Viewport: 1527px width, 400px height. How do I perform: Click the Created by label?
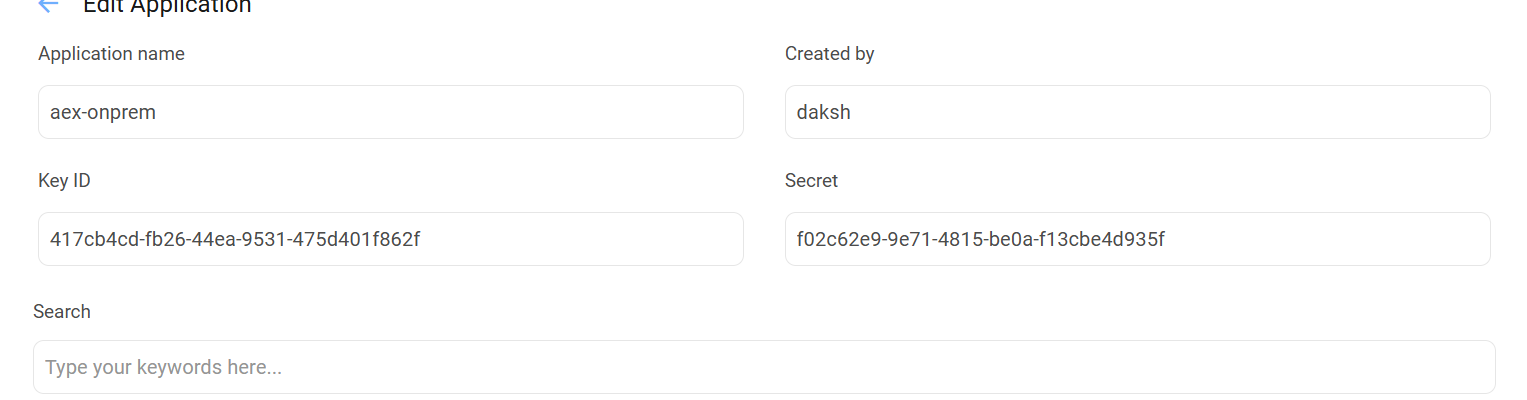[829, 54]
